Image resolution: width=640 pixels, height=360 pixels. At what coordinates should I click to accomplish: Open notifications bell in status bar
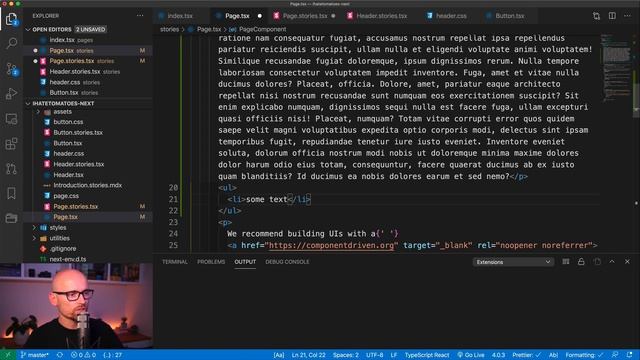[630, 355]
